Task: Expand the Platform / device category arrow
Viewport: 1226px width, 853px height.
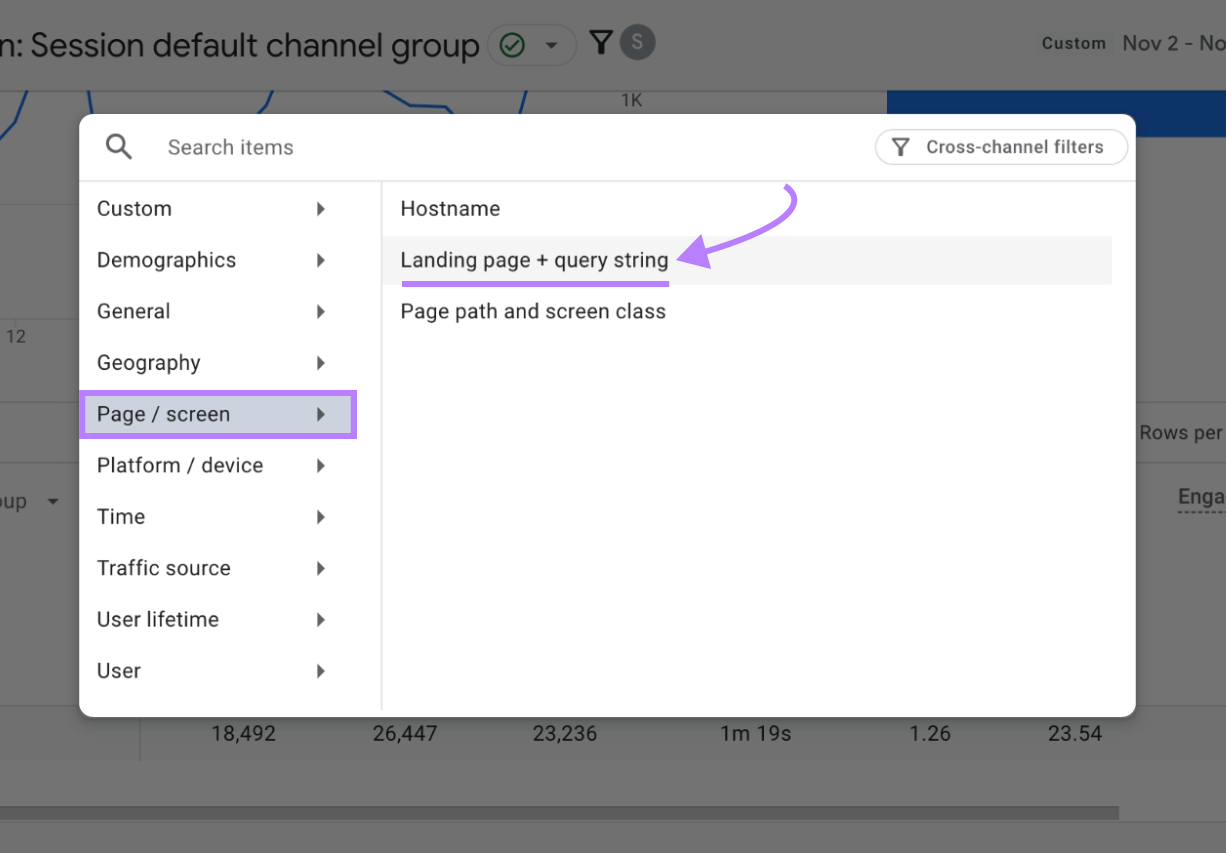Action: (x=320, y=465)
